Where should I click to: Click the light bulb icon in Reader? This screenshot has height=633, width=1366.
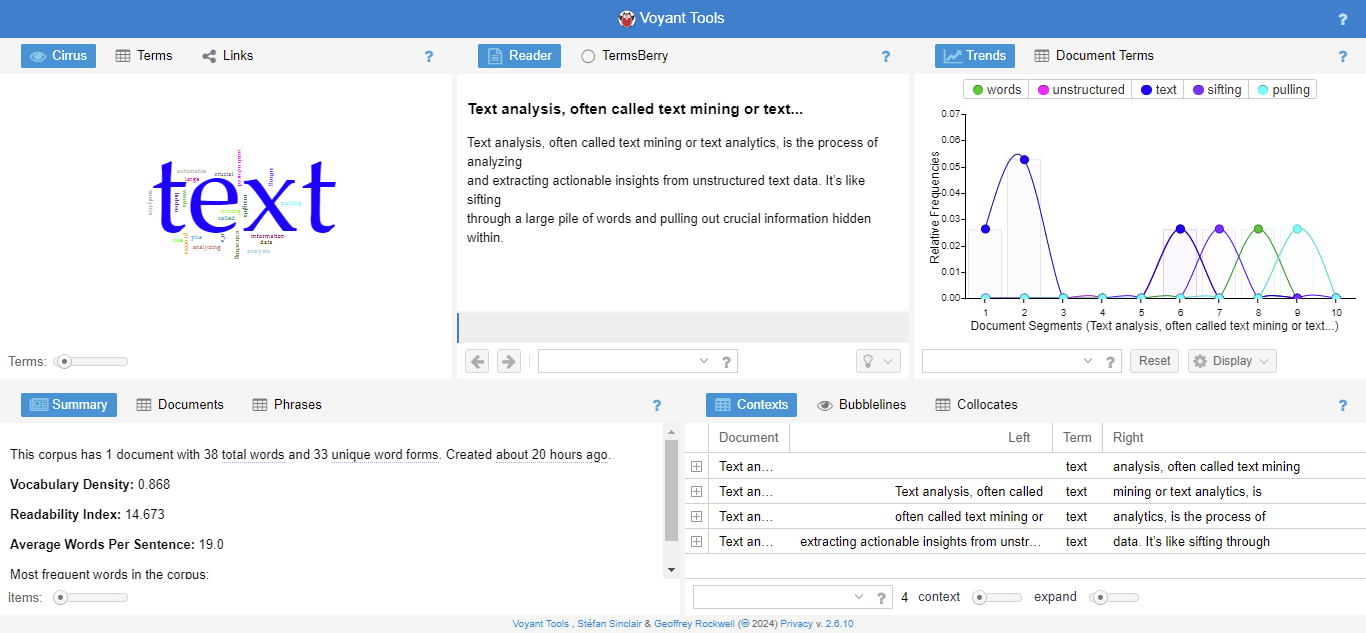[x=870, y=361]
